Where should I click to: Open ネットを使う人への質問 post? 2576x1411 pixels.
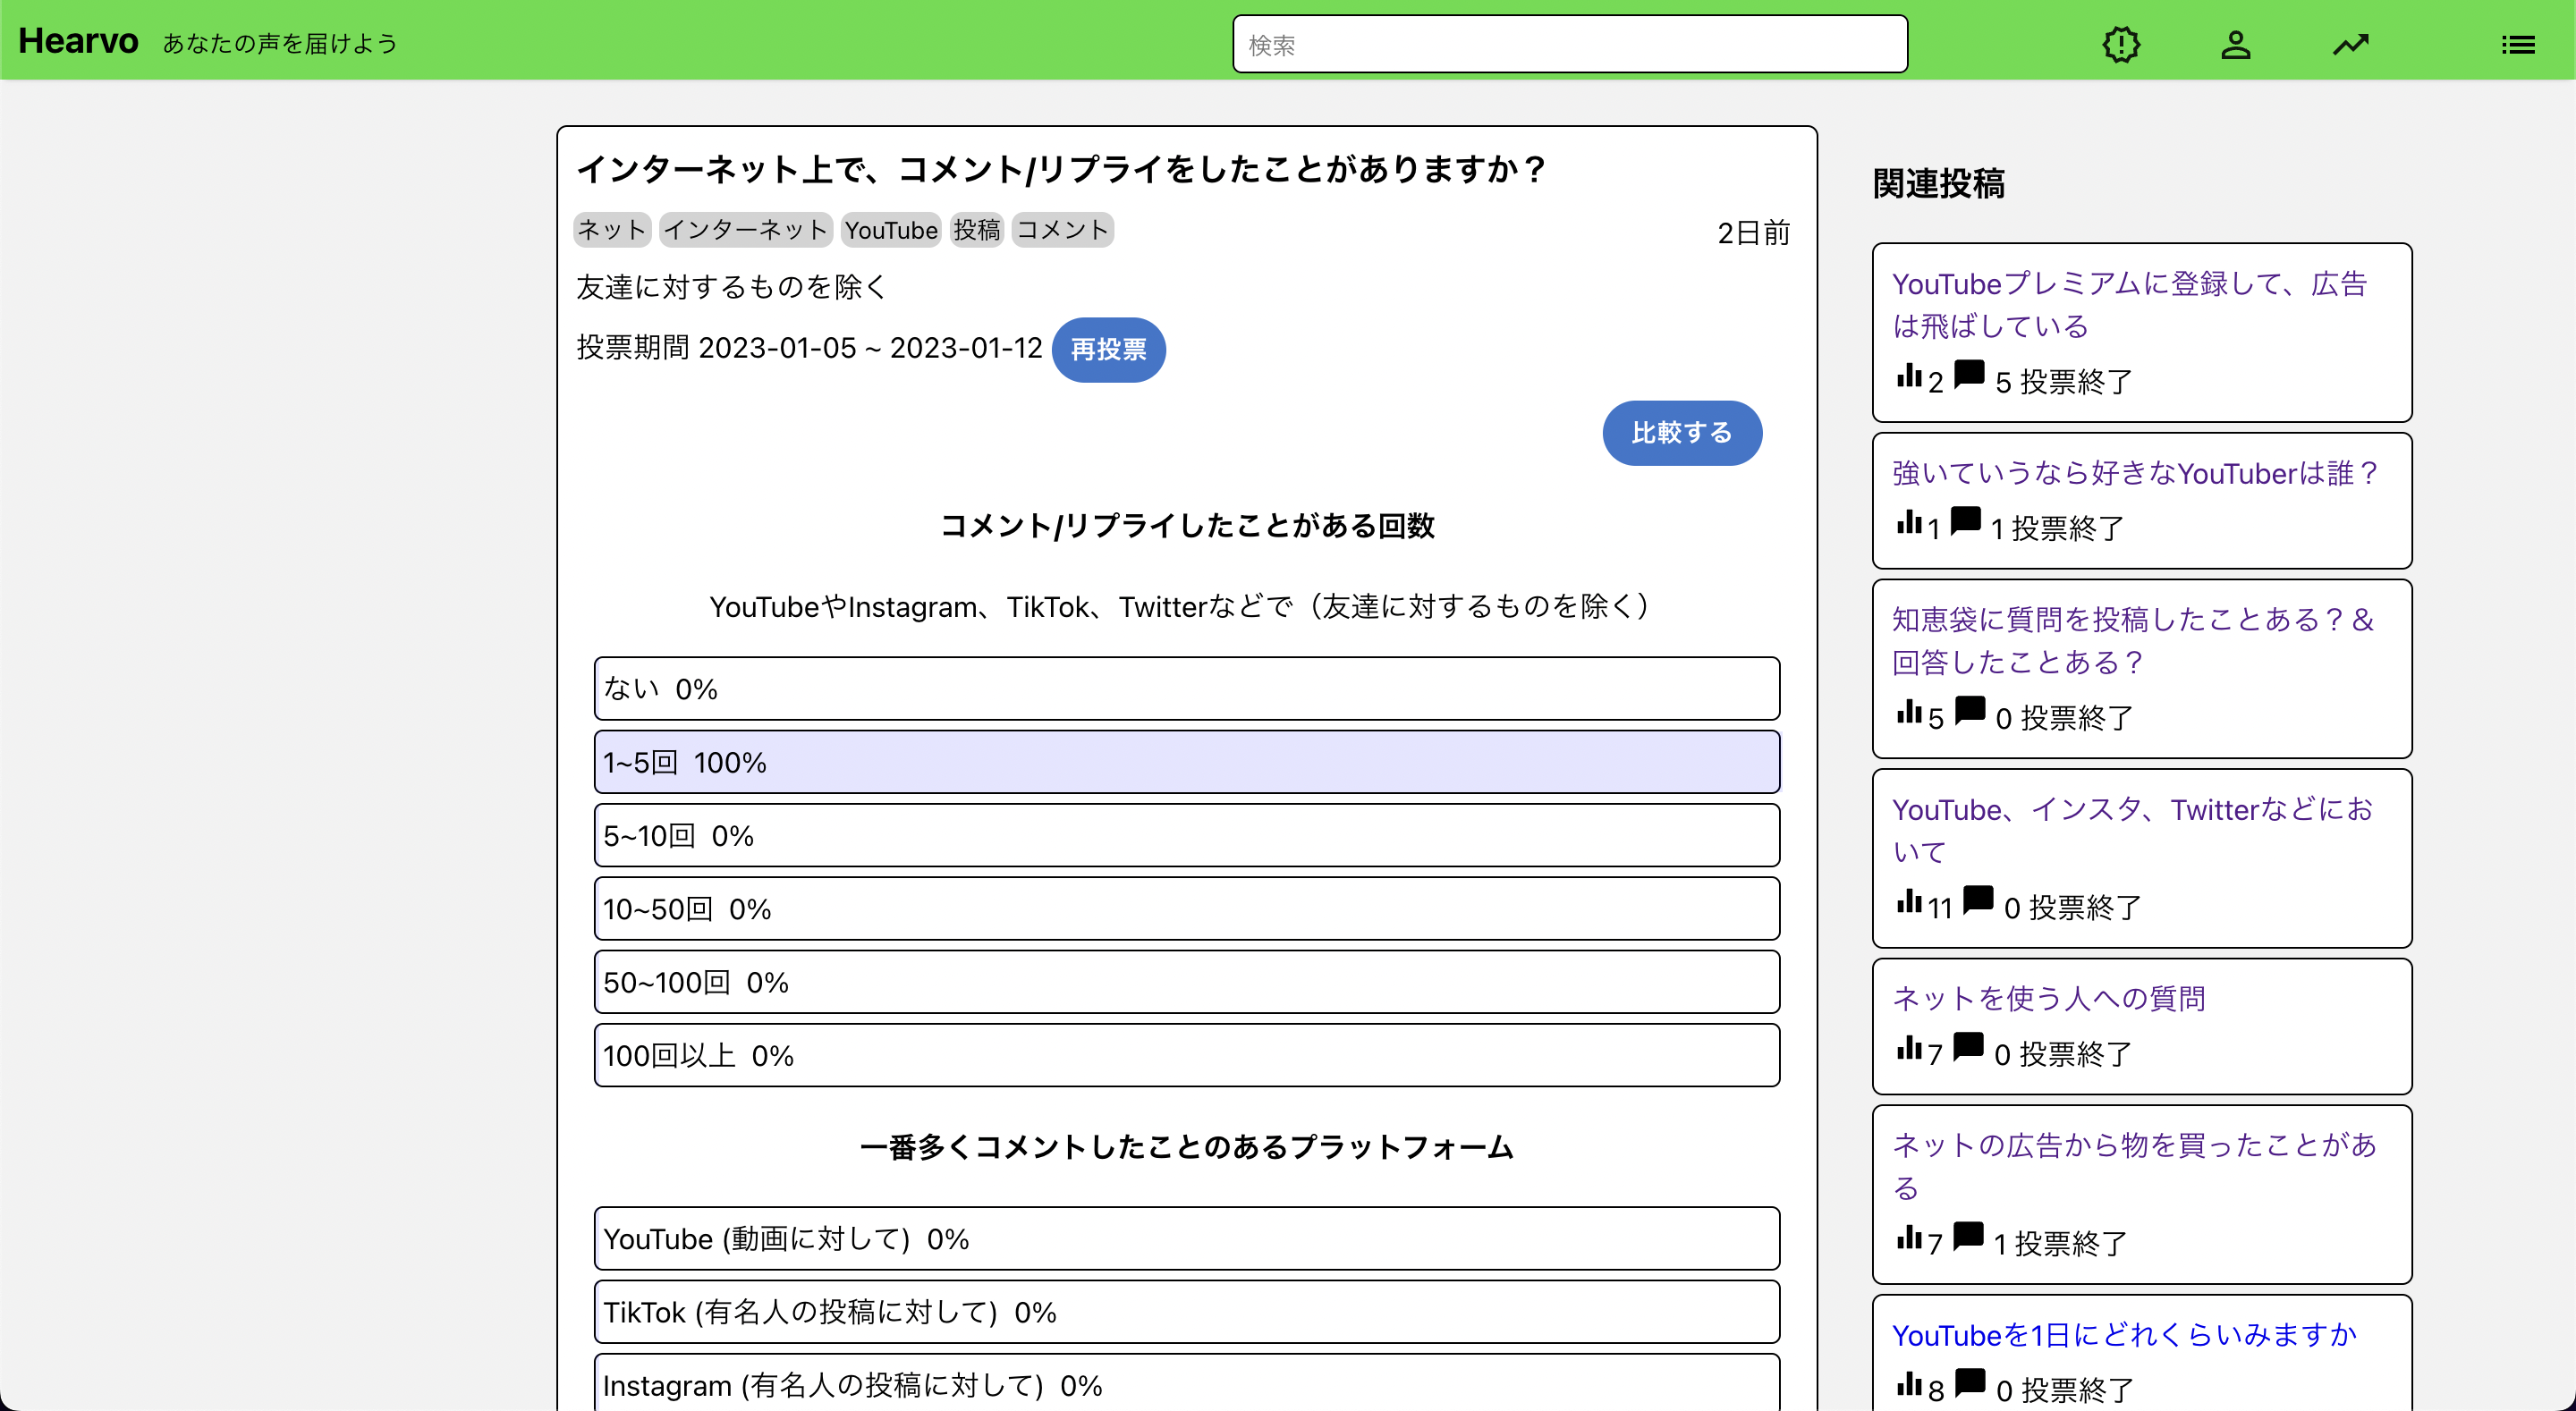[x=2049, y=999]
